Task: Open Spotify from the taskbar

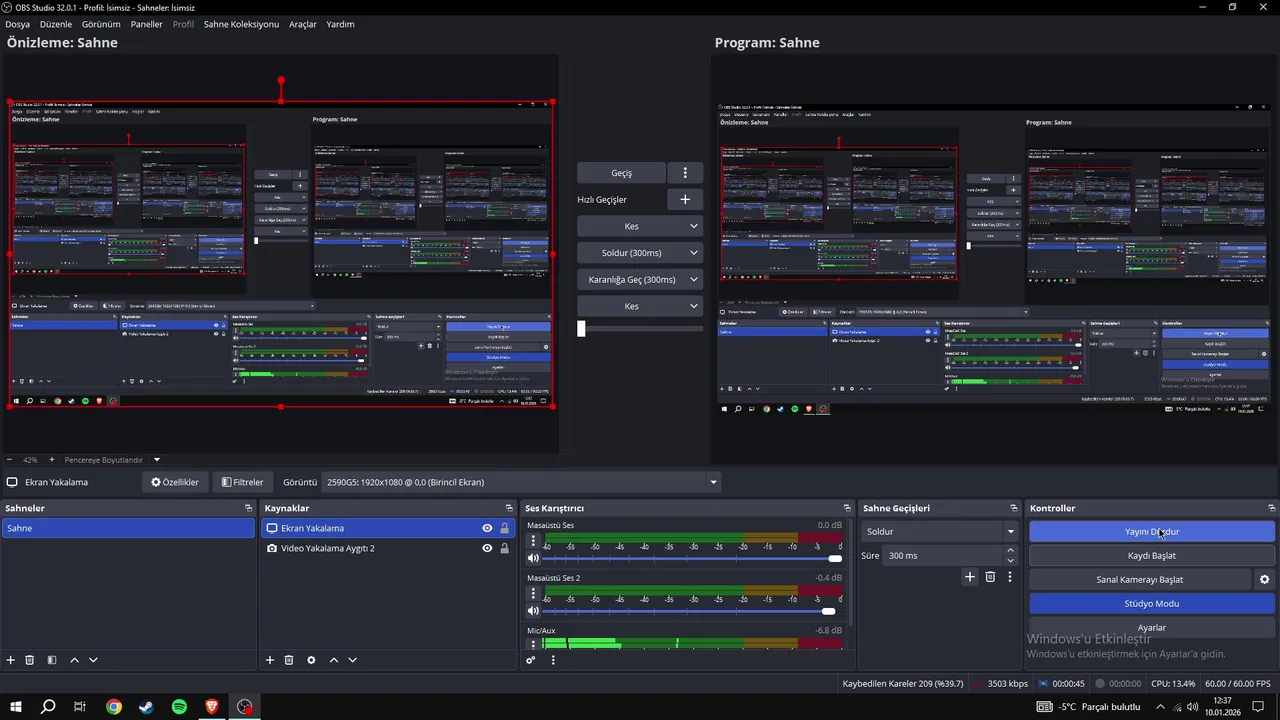Action: tap(179, 707)
